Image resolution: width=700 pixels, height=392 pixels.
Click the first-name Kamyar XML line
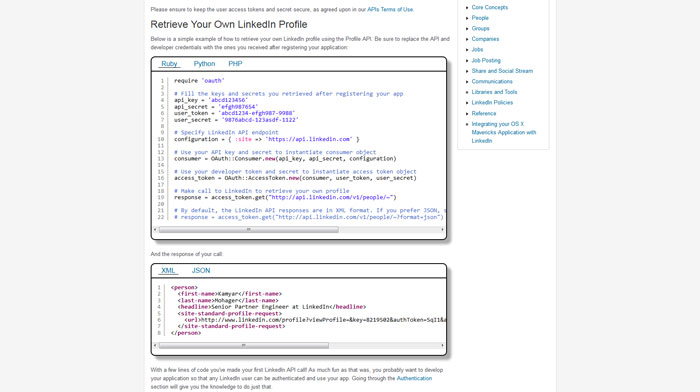pyautogui.click(x=229, y=294)
